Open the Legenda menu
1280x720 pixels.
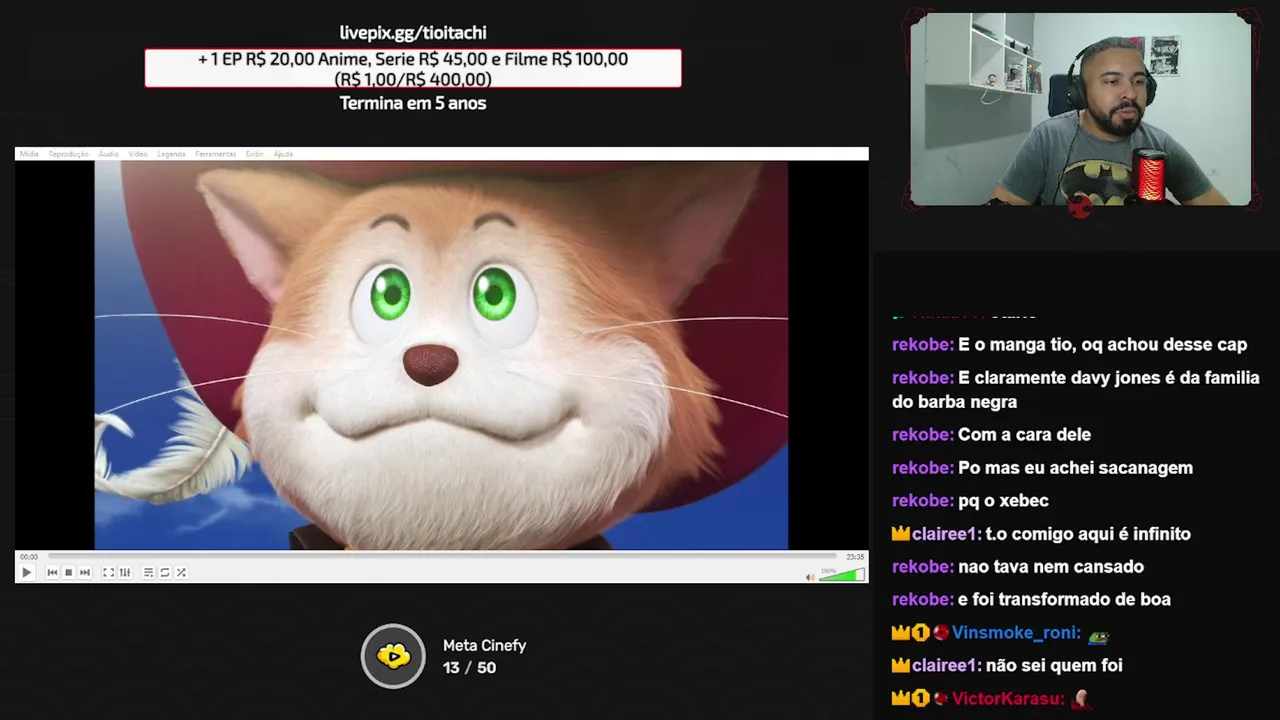coord(171,154)
